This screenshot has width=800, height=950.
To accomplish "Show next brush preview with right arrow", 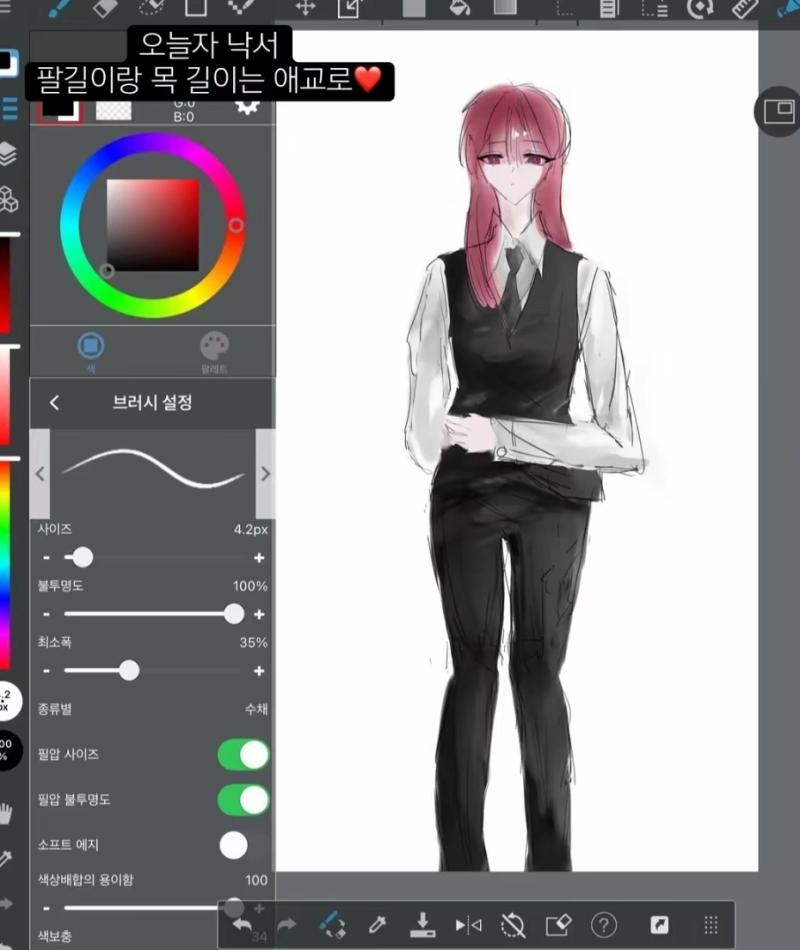I will click(265, 474).
